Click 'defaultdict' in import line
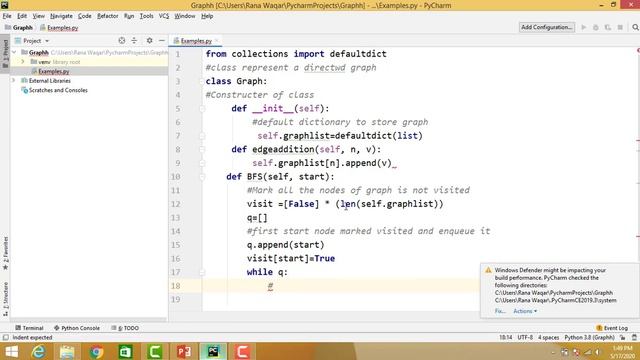Image resolution: width=640 pixels, height=360 pixels. pyautogui.click(x=358, y=54)
